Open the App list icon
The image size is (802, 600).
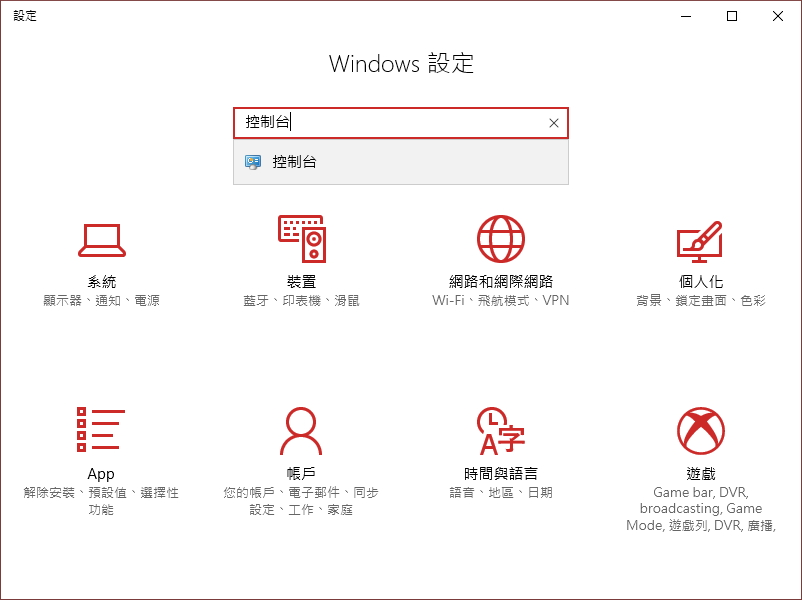(x=101, y=430)
